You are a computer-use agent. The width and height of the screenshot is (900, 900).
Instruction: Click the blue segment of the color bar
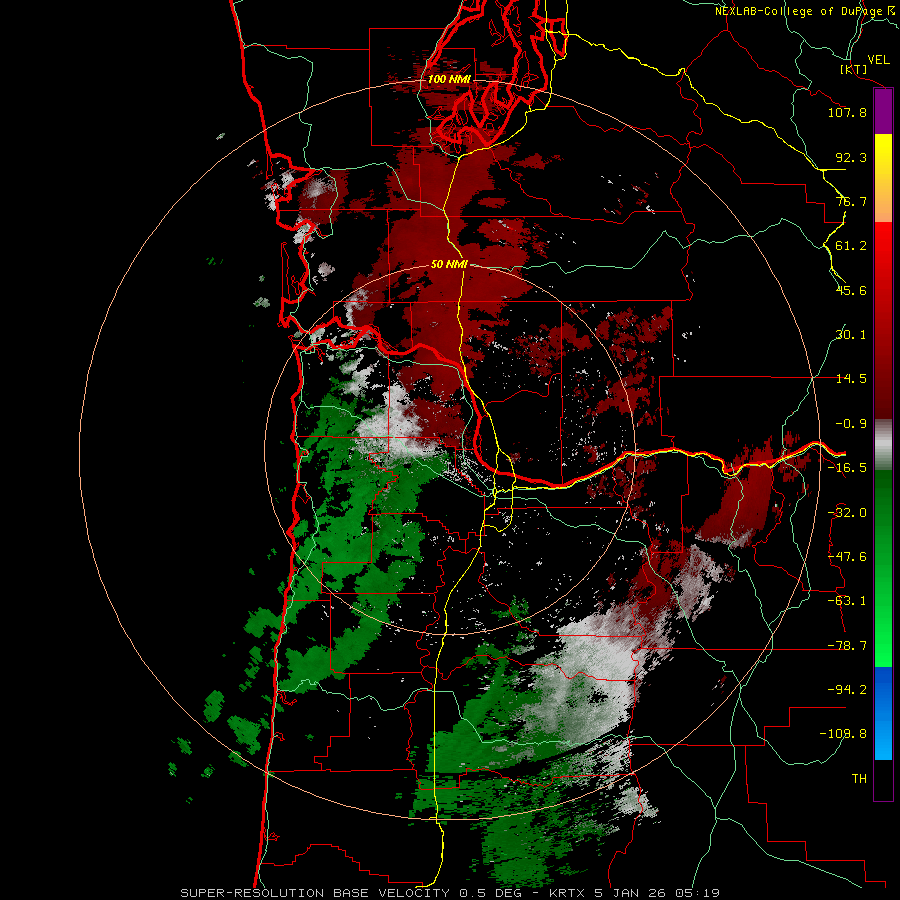pyautogui.click(x=883, y=713)
